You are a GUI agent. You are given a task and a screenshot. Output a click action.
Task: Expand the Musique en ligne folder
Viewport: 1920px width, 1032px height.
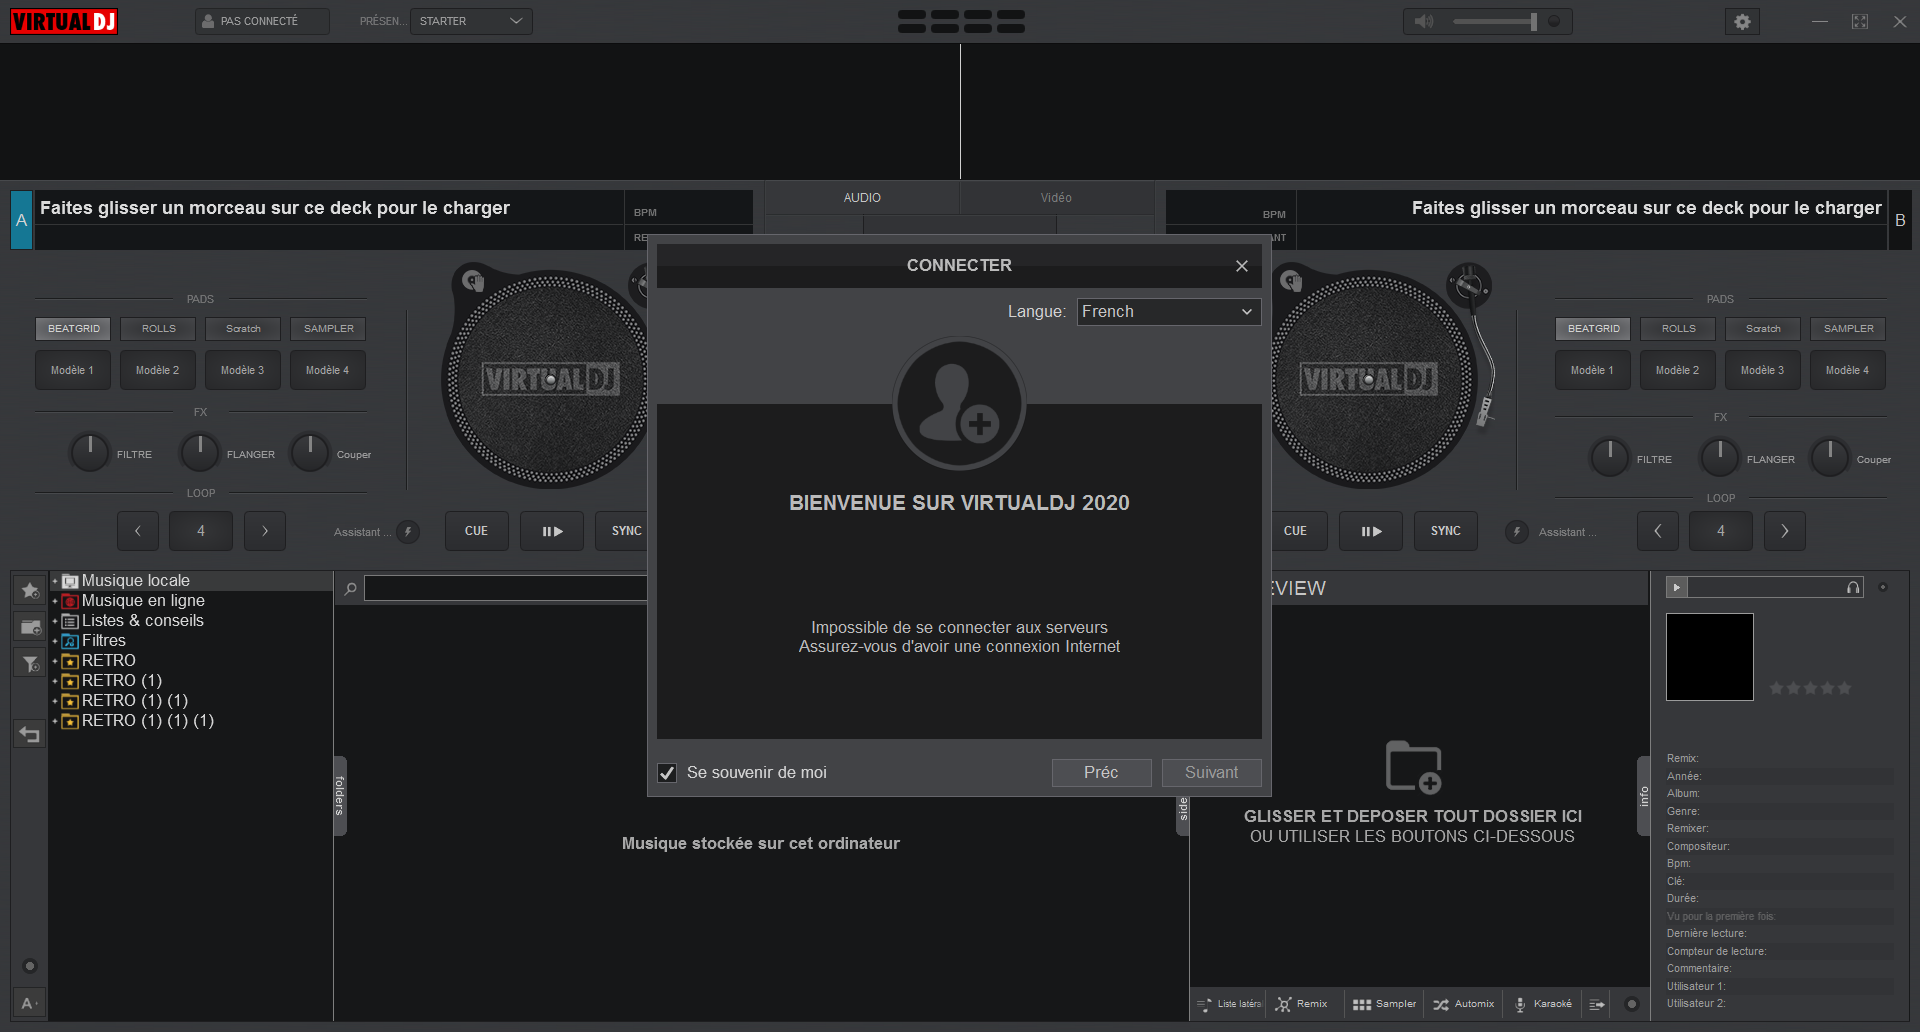pos(55,601)
